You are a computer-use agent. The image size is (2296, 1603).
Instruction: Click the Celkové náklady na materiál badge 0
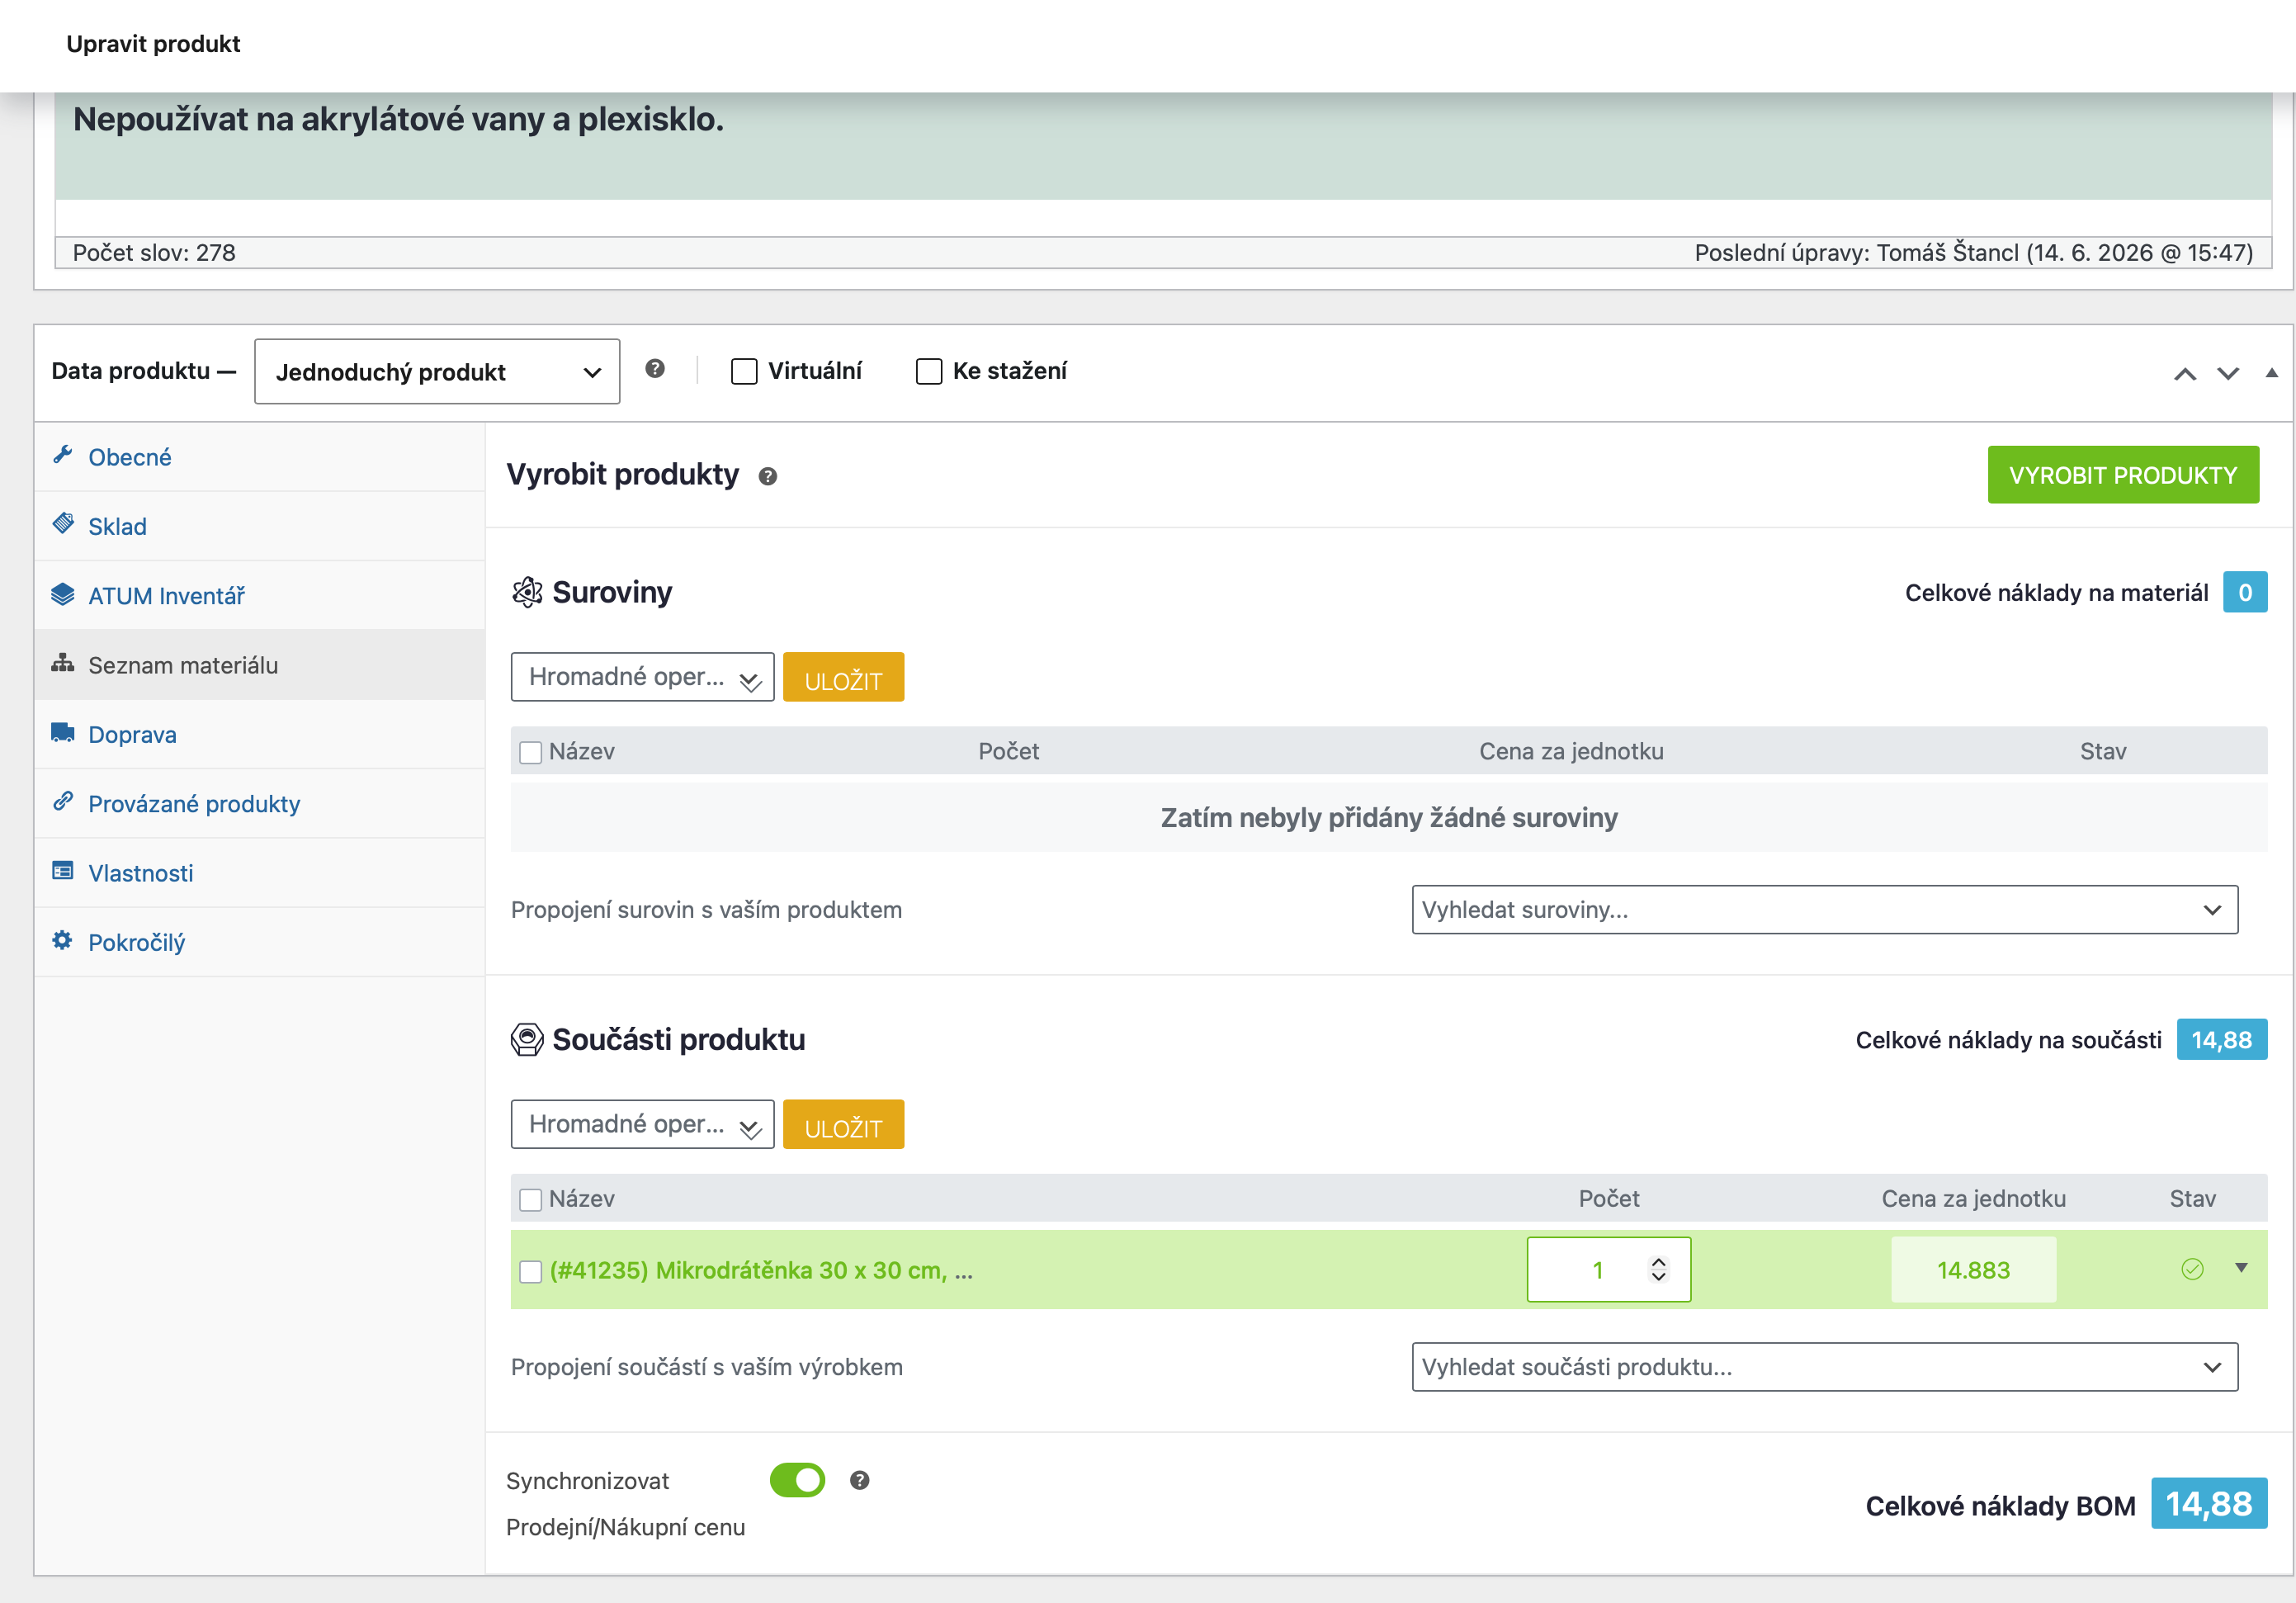point(2244,592)
